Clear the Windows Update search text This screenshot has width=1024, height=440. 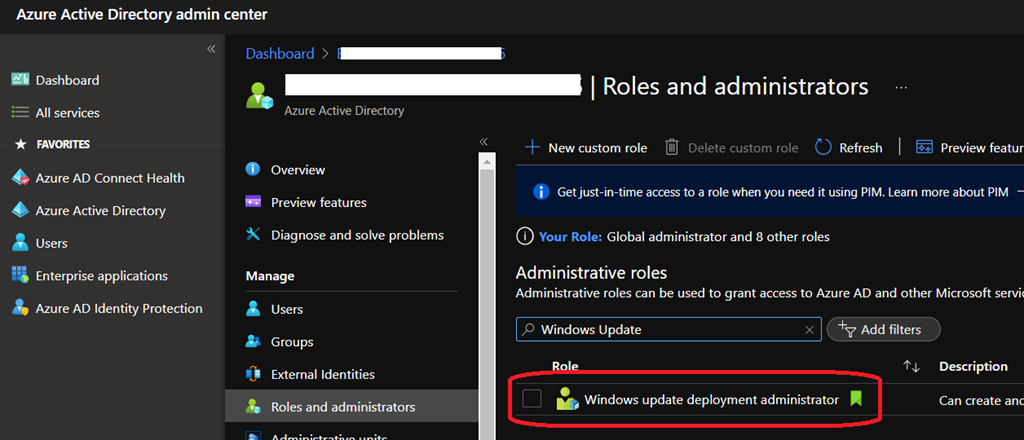click(809, 329)
